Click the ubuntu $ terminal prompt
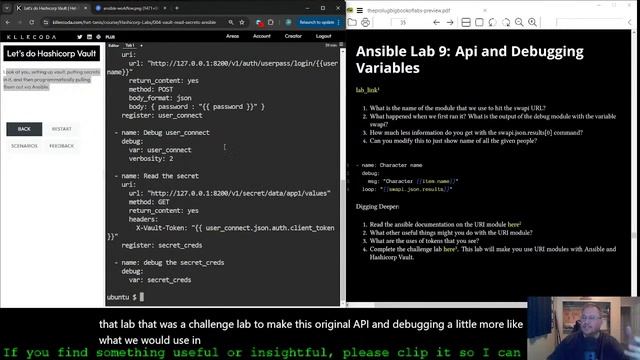Image resolution: width=640 pixels, height=360 pixels. [122, 297]
